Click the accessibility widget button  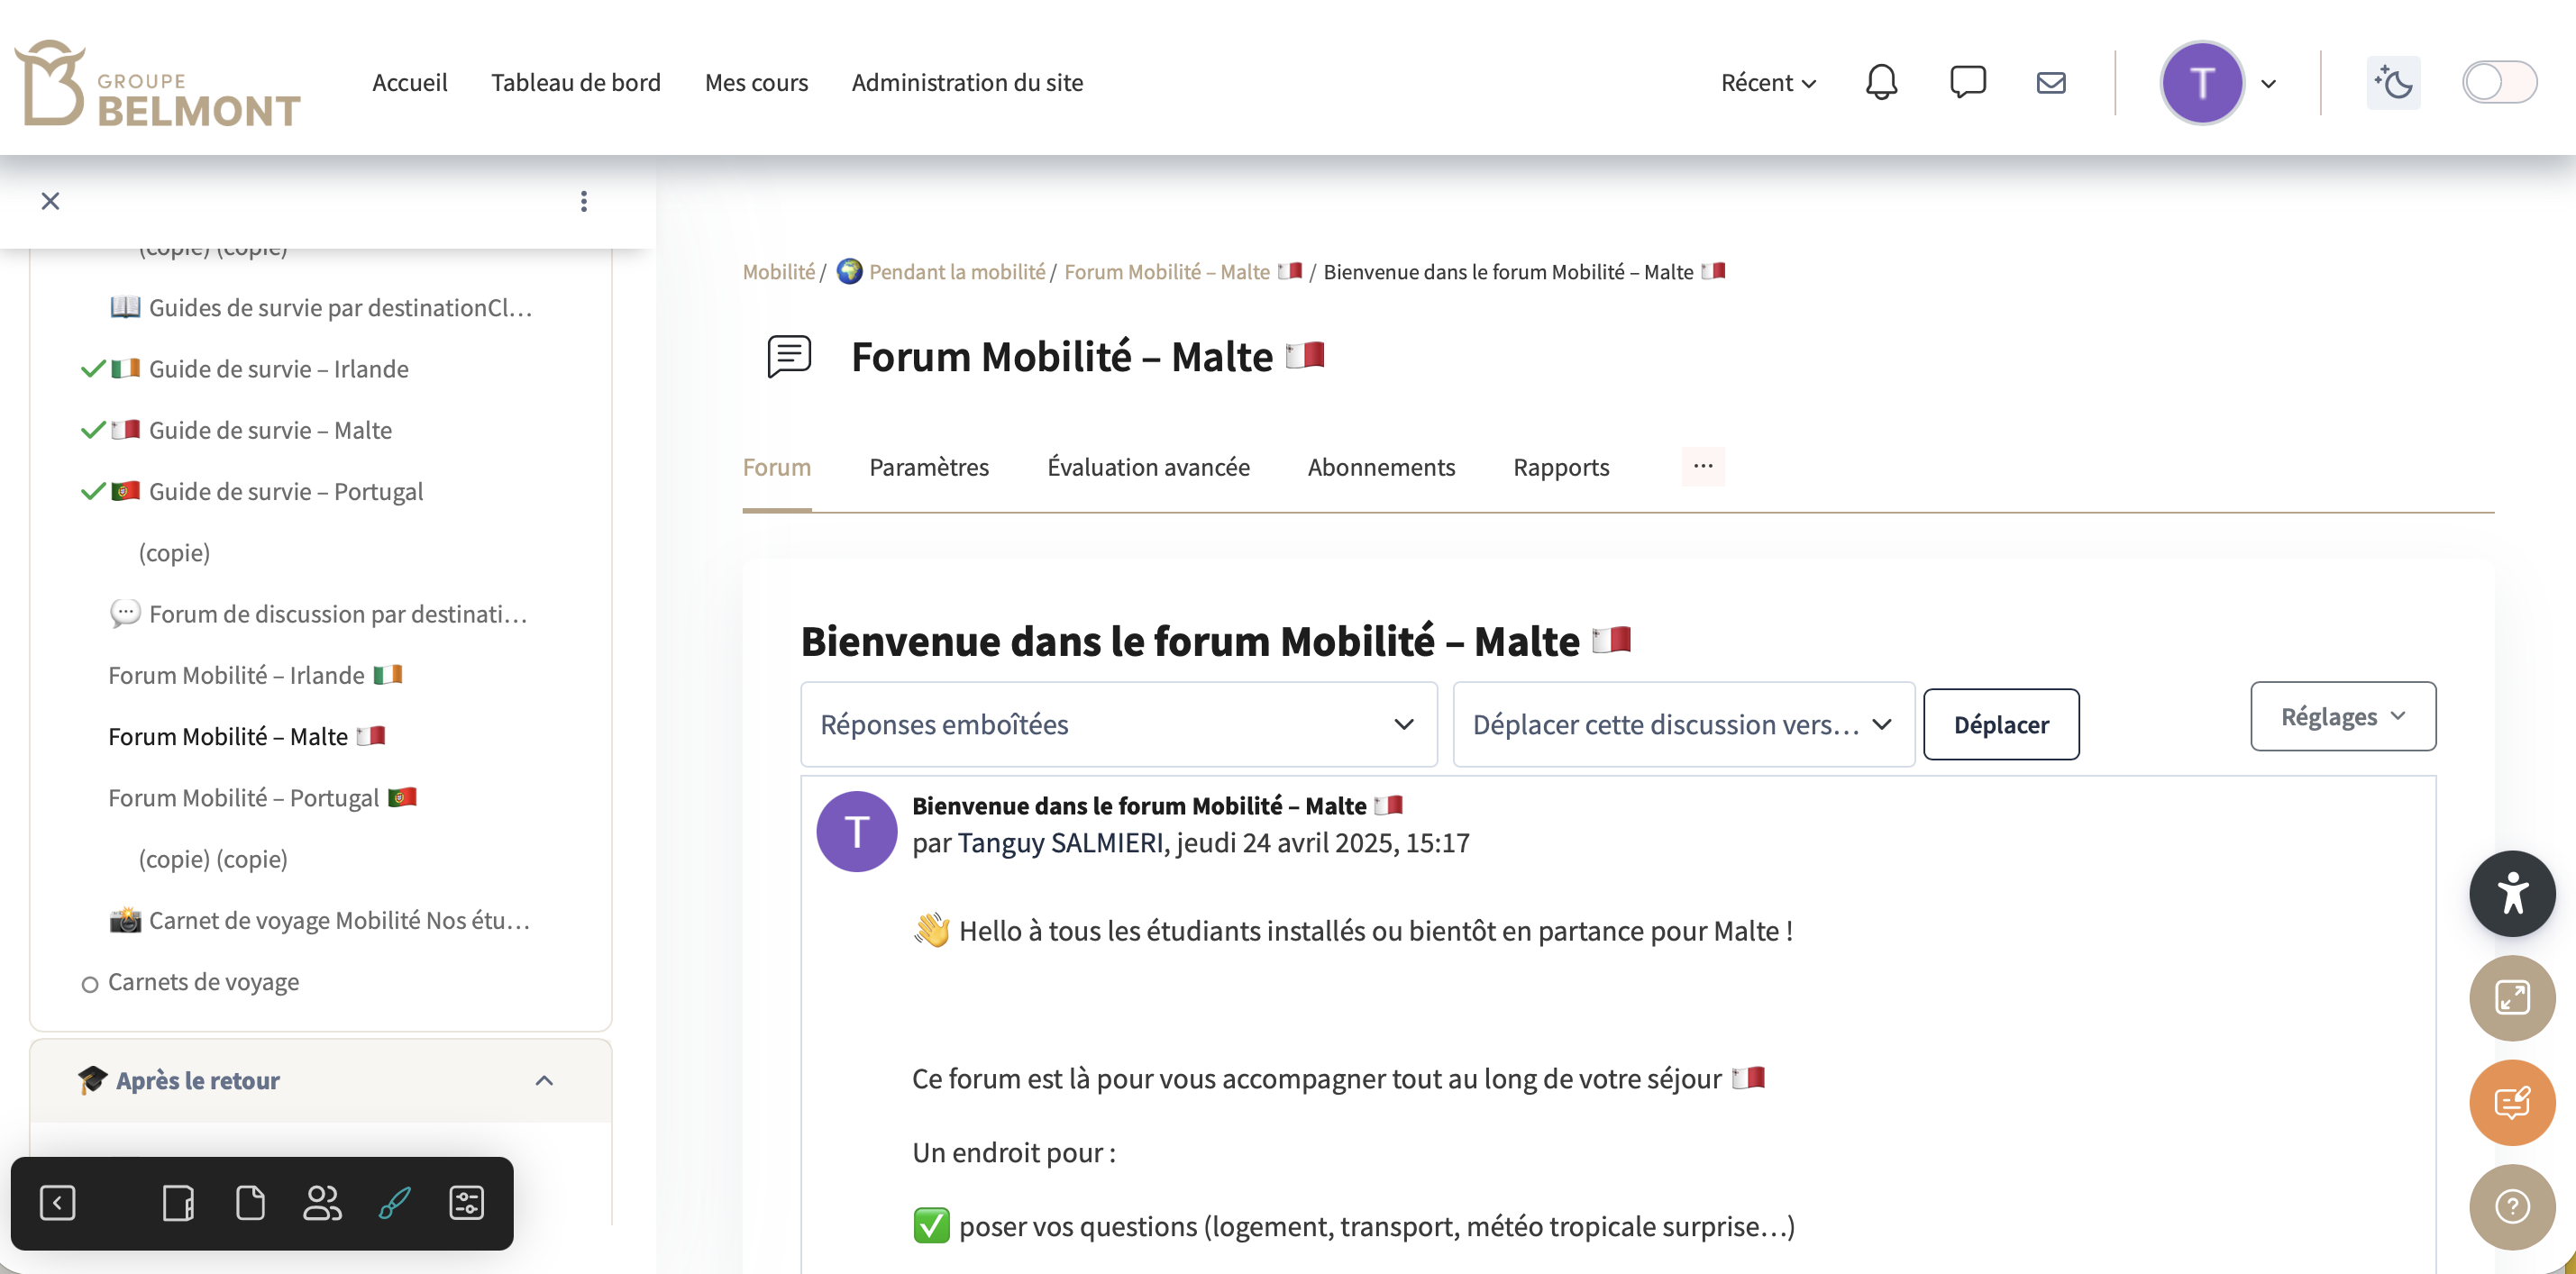(2511, 893)
